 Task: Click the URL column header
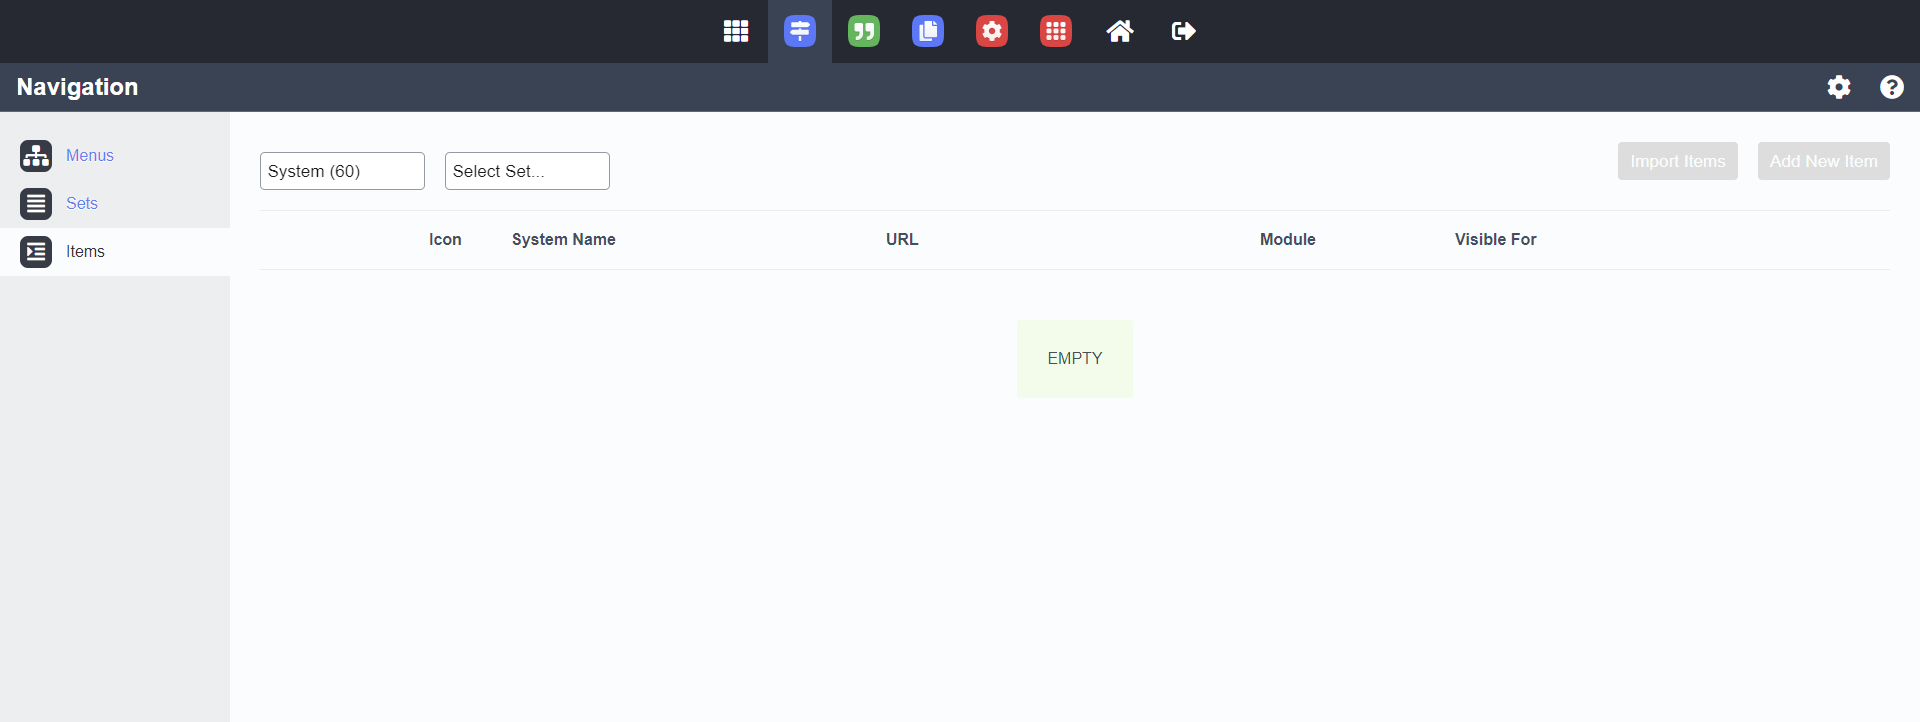coord(901,239)
